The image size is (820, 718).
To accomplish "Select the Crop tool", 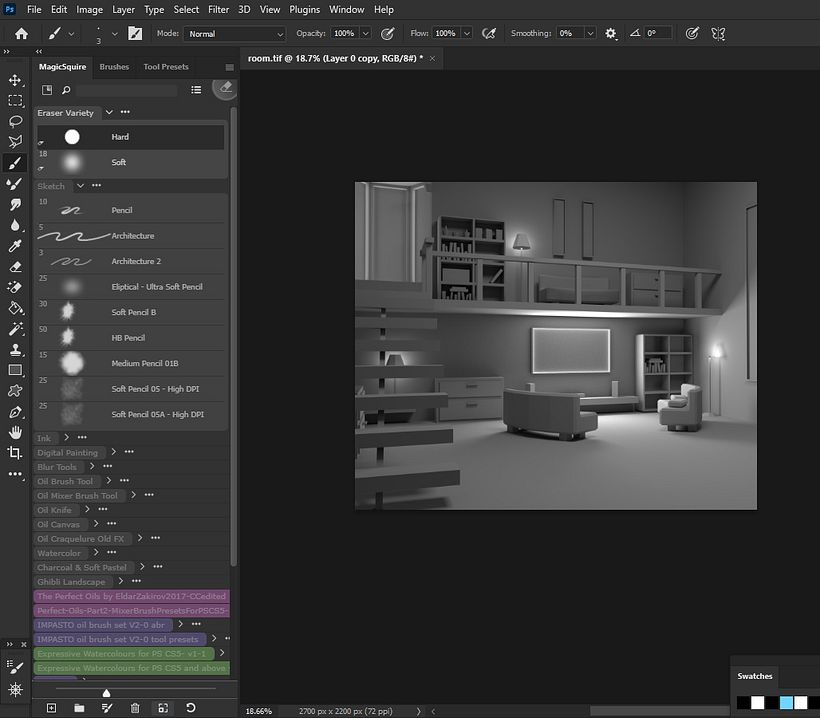I will (x=15, y=453).
